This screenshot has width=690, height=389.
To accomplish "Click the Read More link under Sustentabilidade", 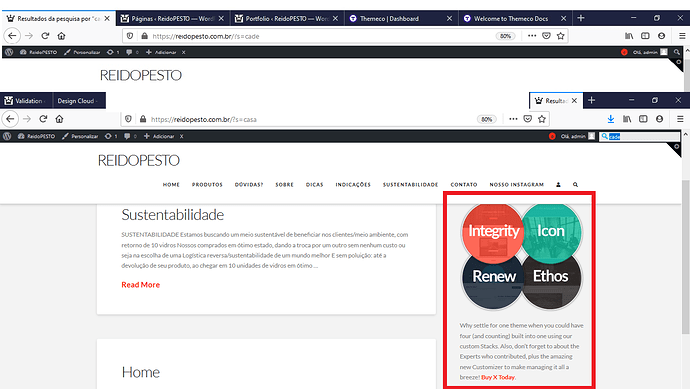I will click(140, 285).
